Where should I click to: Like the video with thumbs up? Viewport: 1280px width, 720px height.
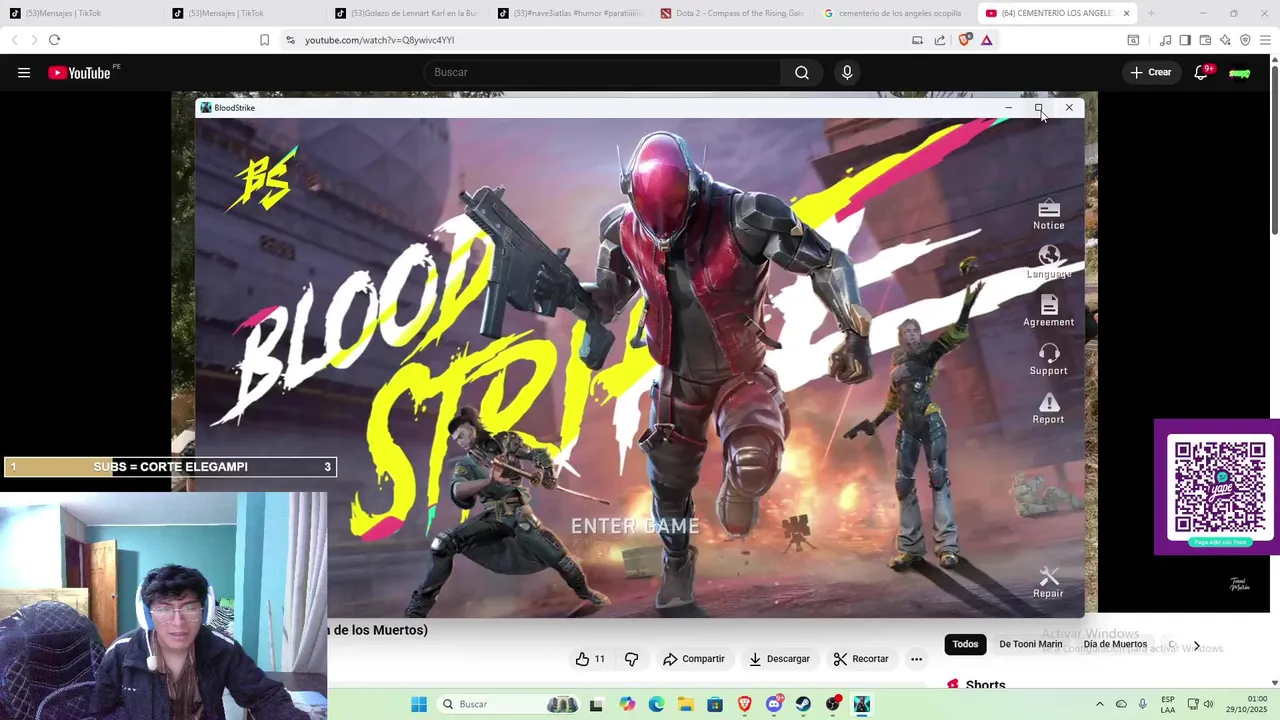(590, 659)
